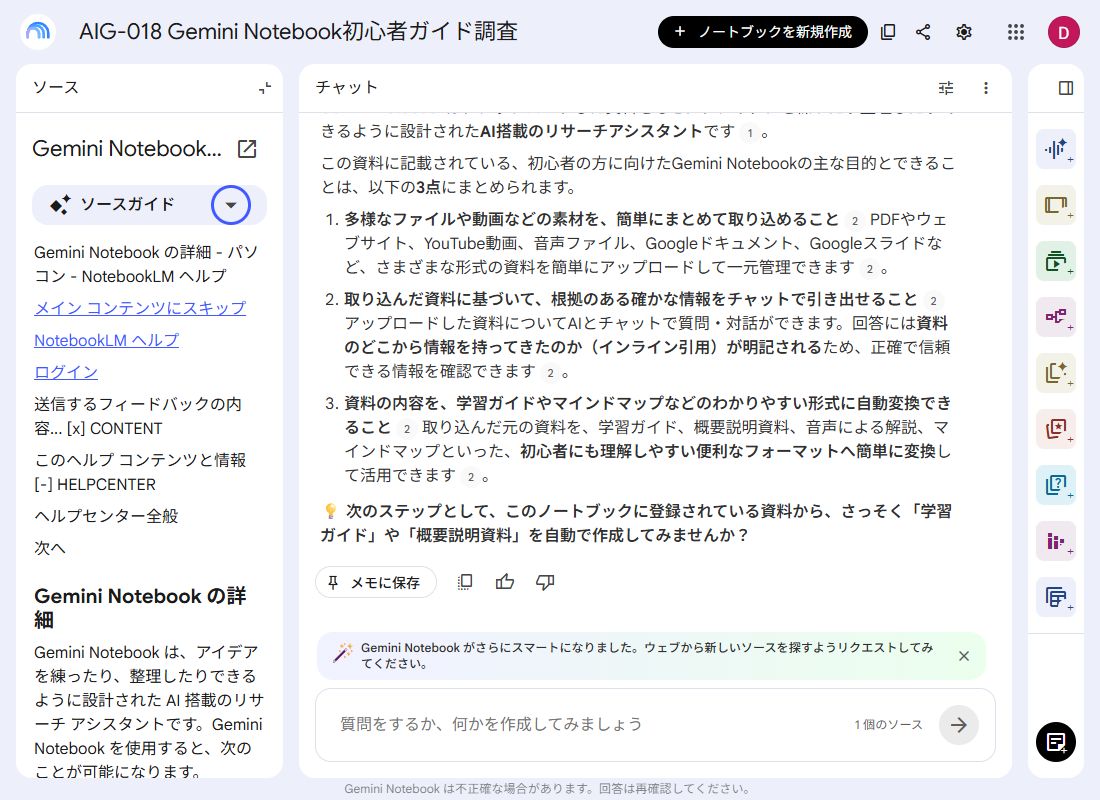Create a mind map from studio sidebar

tap(1056, 317)
